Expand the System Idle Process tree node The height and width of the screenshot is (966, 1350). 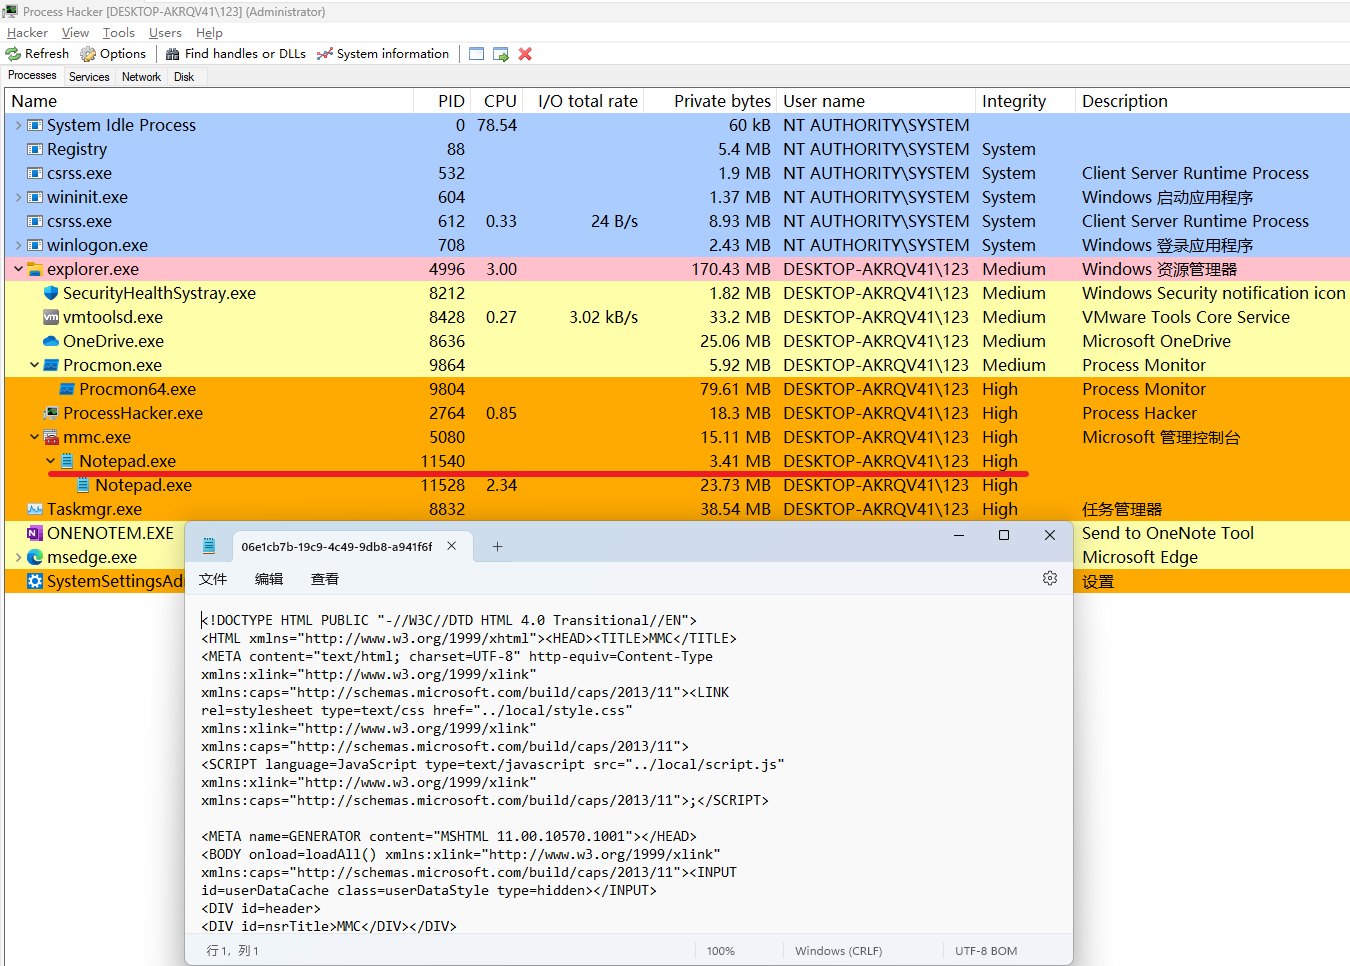[x=18, y=125]
